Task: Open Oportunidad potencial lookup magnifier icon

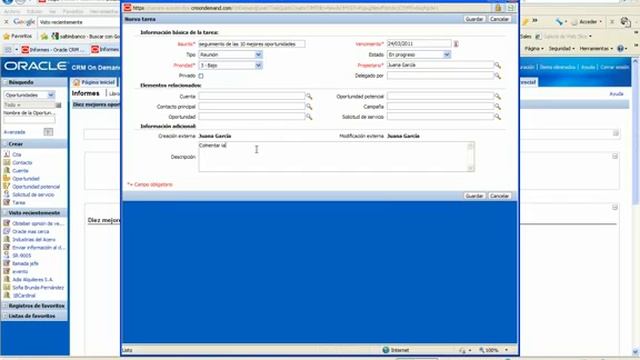Action: click(x=498, y=96)
